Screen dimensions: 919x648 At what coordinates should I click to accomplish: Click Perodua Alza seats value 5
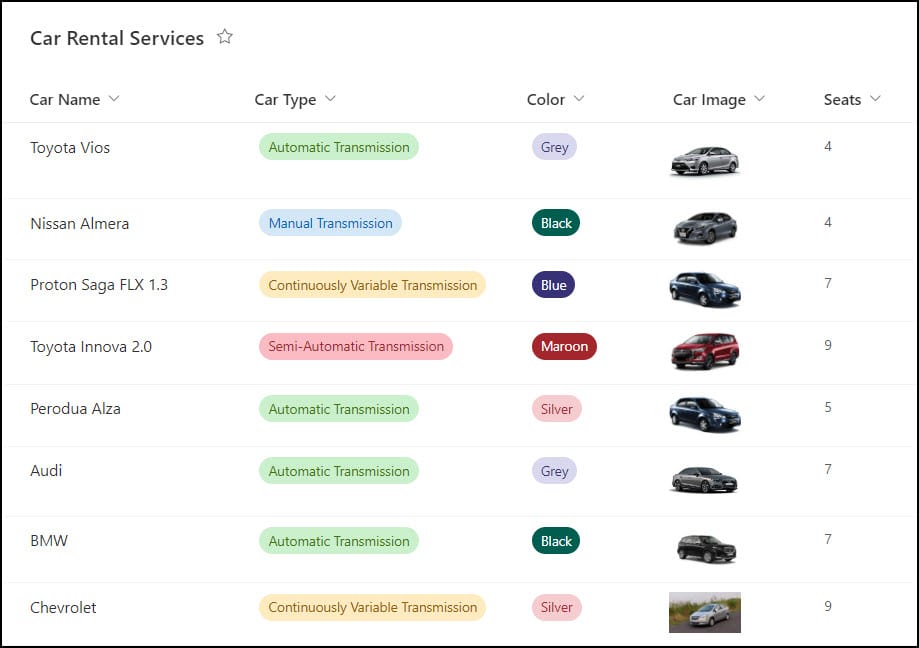tap(828, 407)
